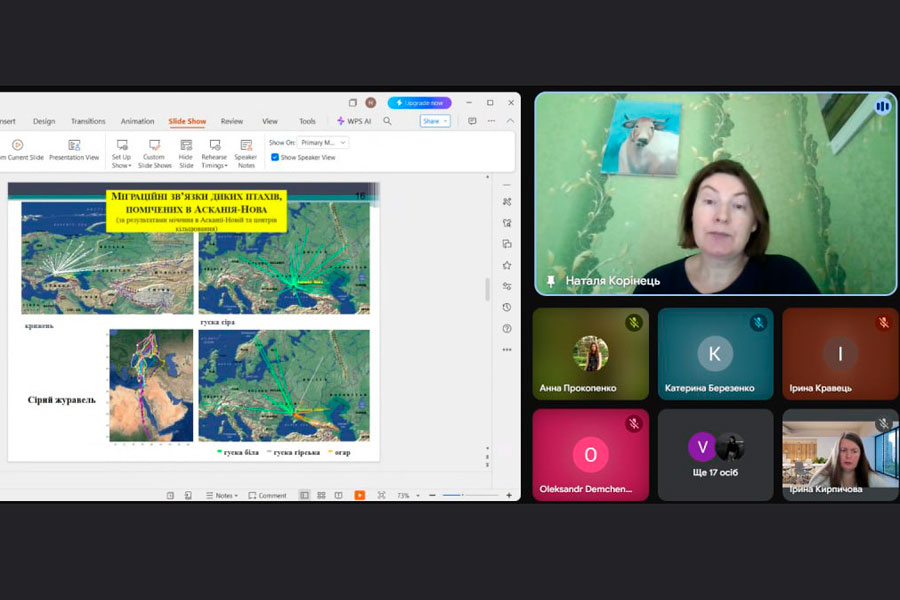Click the sidebar copy/materials icon
900x600 pixels.
507,244
